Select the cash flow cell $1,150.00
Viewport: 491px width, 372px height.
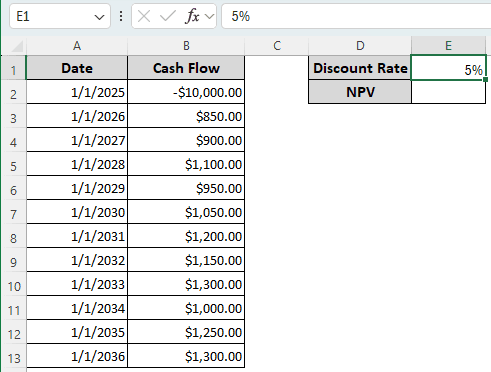point(186,260)
